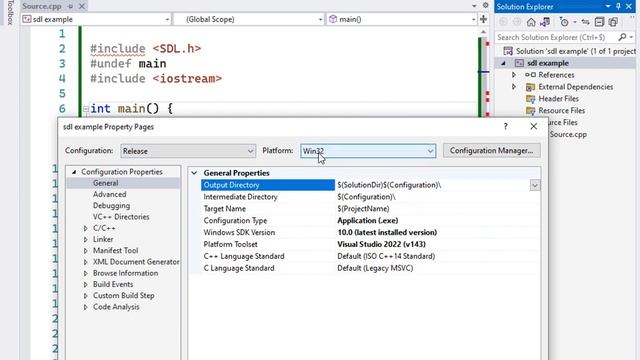
Task: Select the Target Name property row
Action: [370, 209]
